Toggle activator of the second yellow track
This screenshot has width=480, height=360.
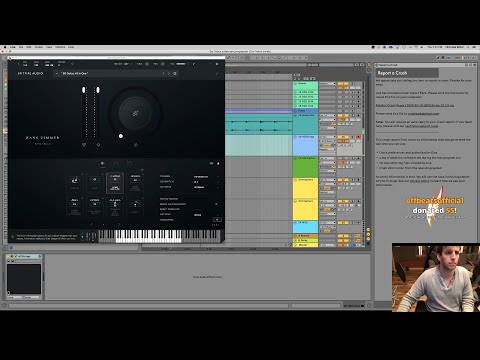pos(343,201)
